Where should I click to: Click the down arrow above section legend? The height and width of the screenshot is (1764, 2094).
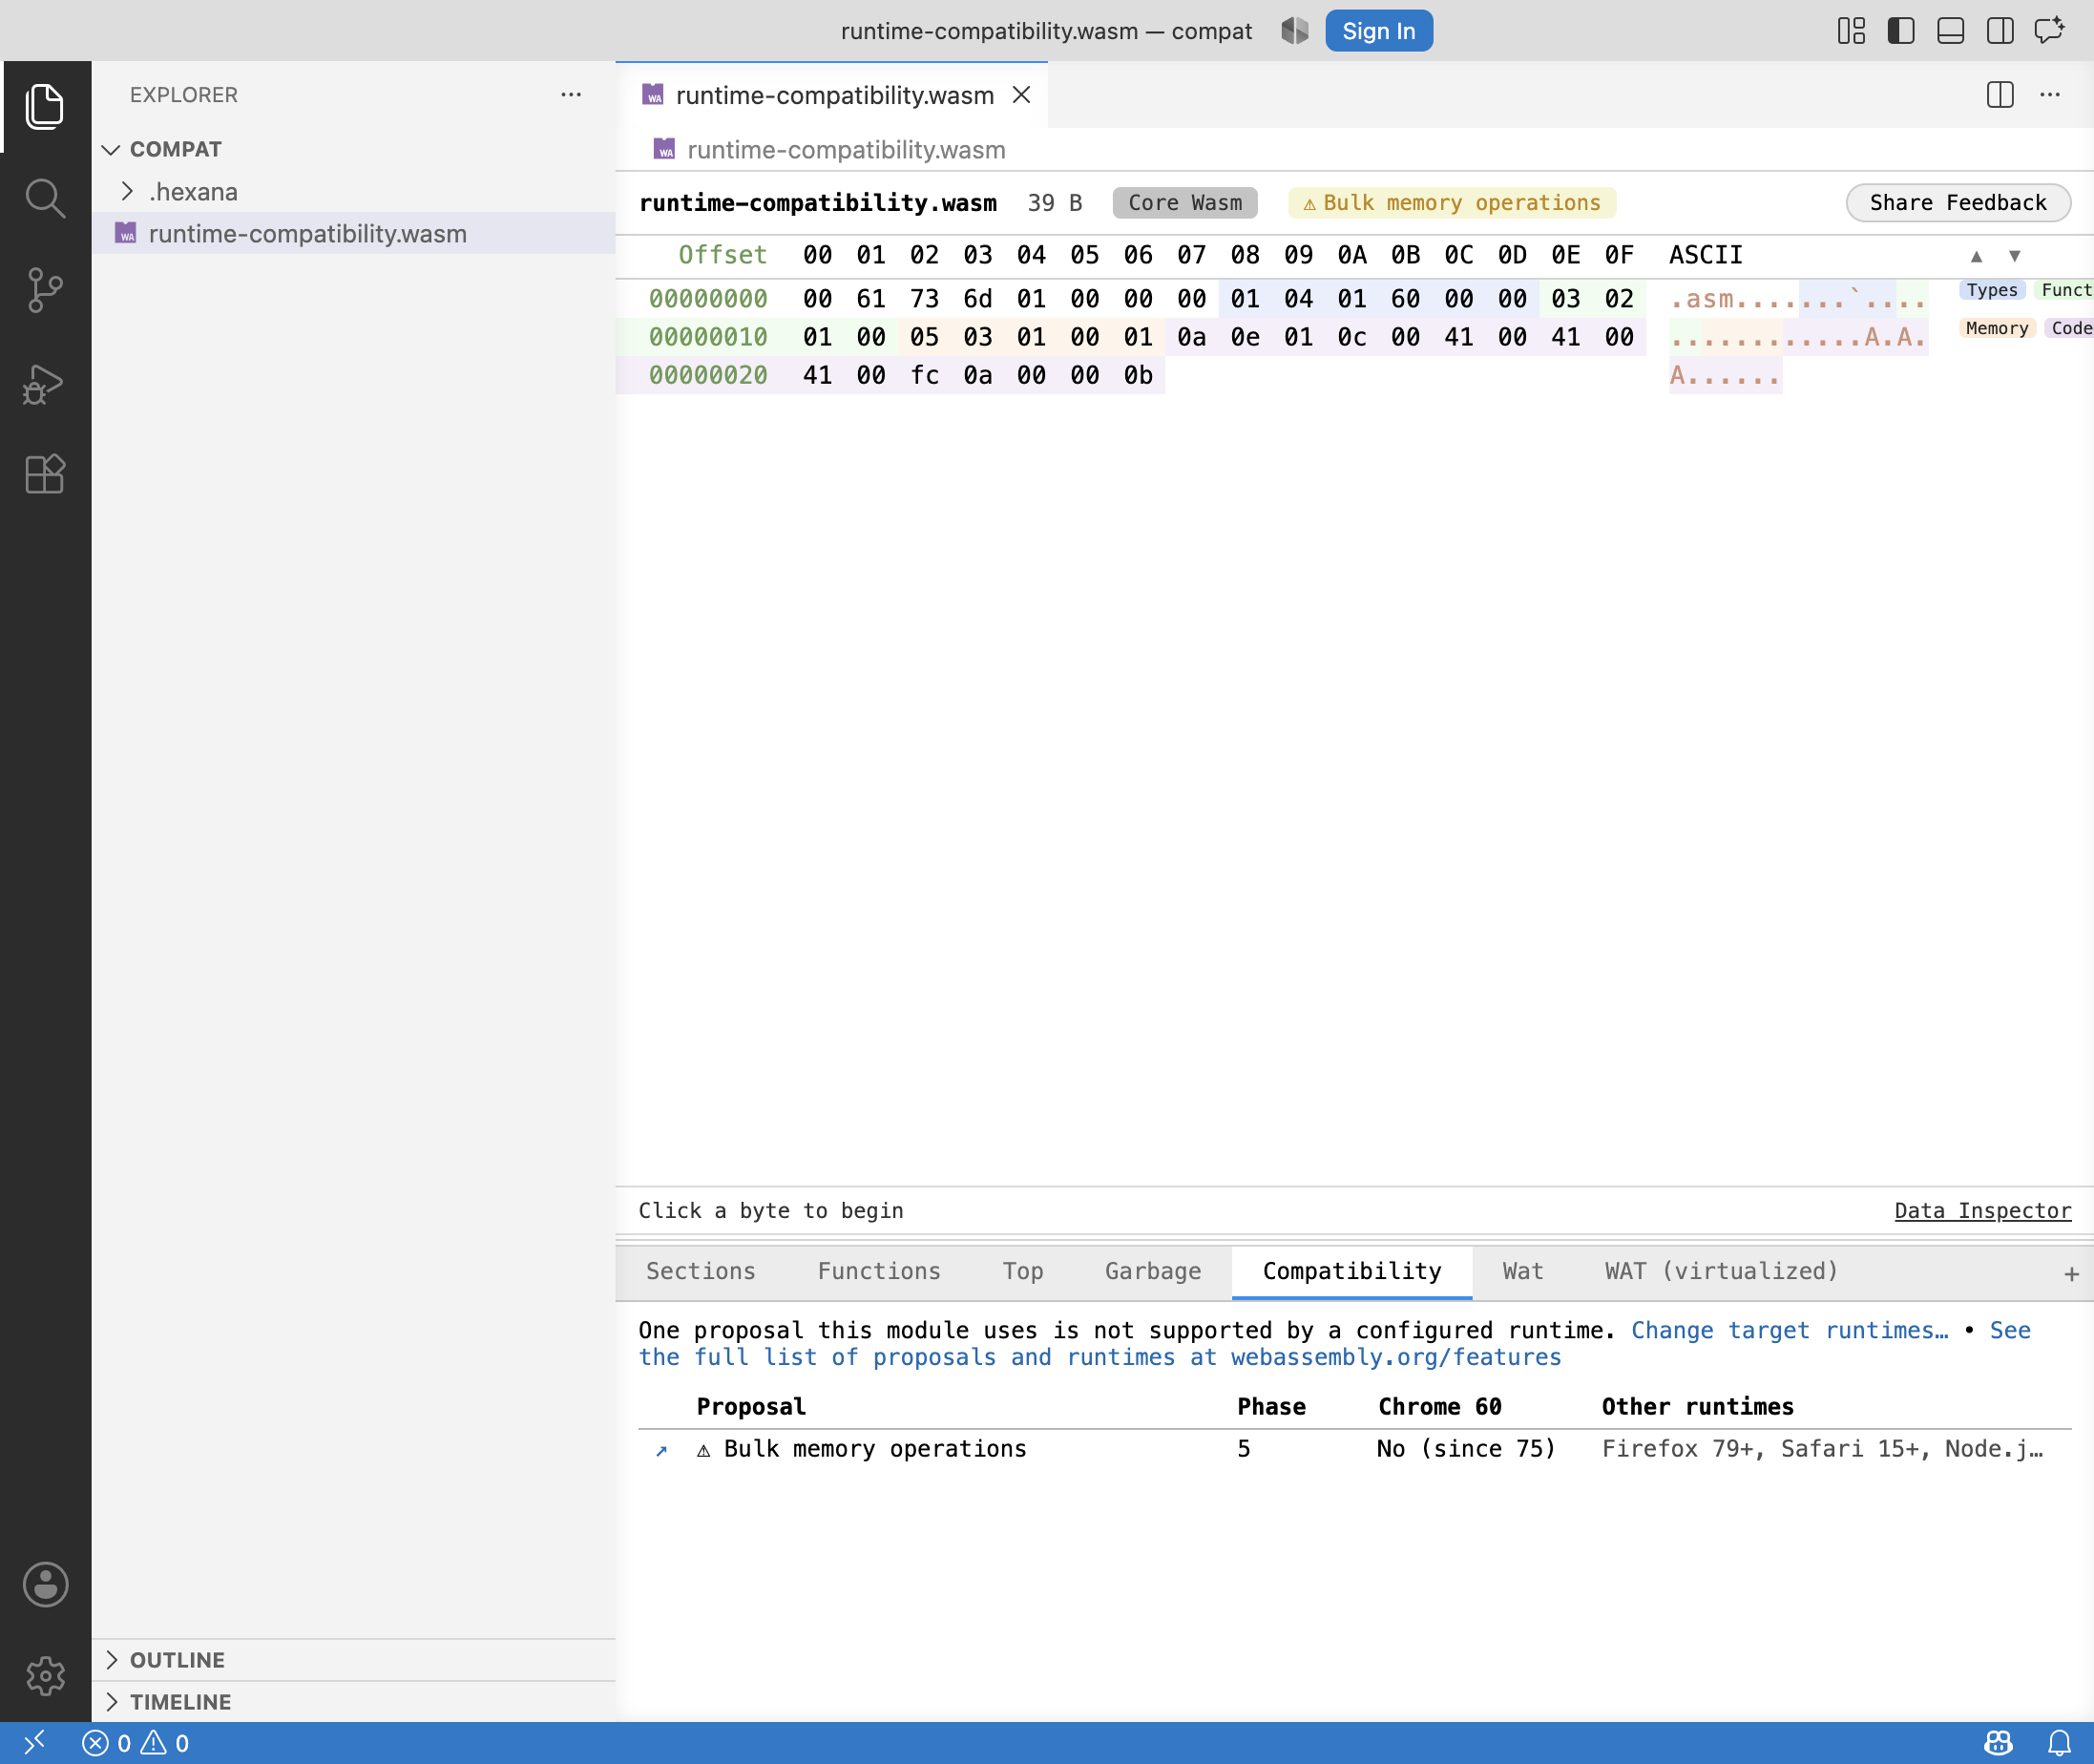(2014, 256)
